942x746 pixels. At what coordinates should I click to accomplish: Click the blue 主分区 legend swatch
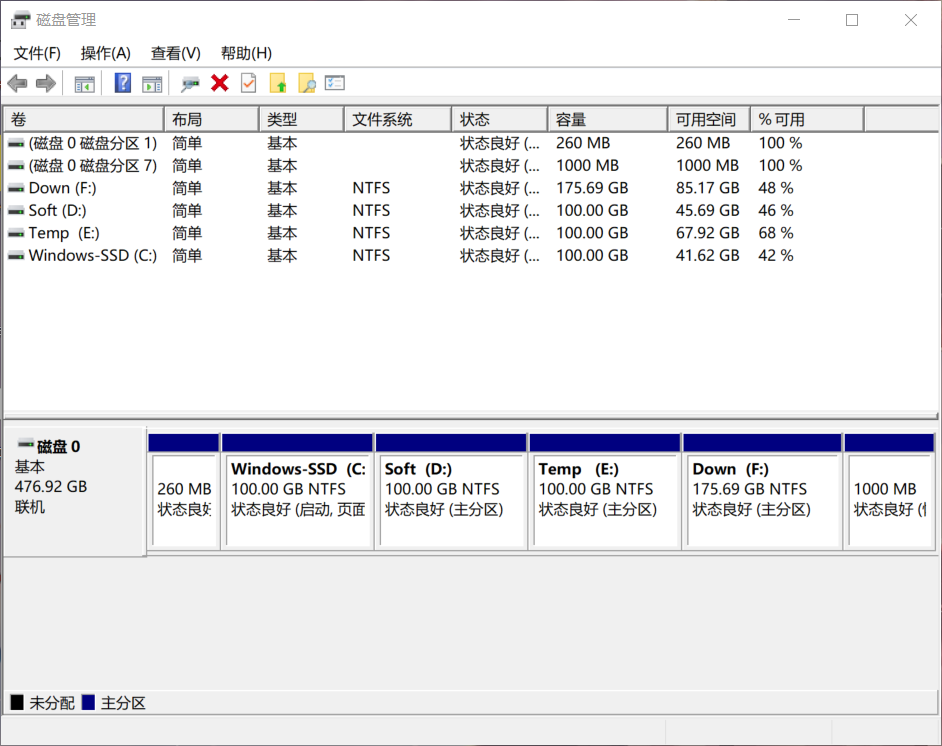pyautogui.click(x=88, y=702)
